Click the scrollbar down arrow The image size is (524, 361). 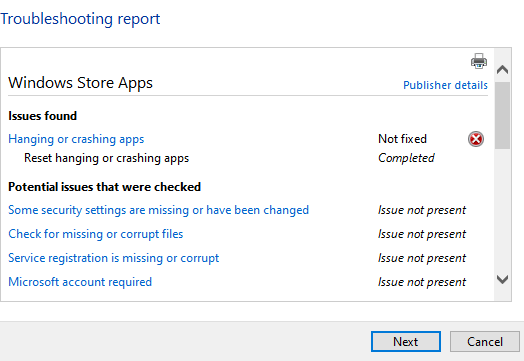(x=502, y=279)
